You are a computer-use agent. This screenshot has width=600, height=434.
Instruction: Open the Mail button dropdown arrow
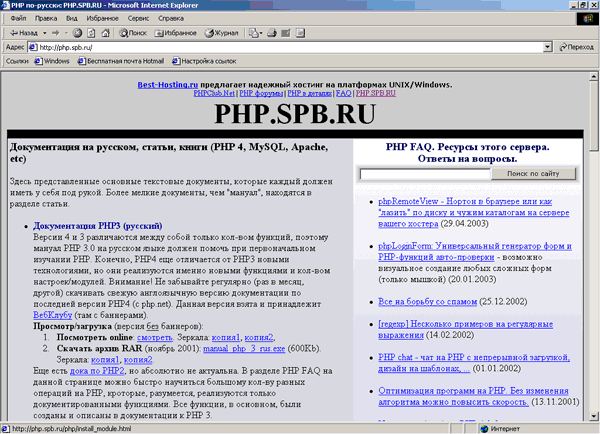[x=261, y=33]
